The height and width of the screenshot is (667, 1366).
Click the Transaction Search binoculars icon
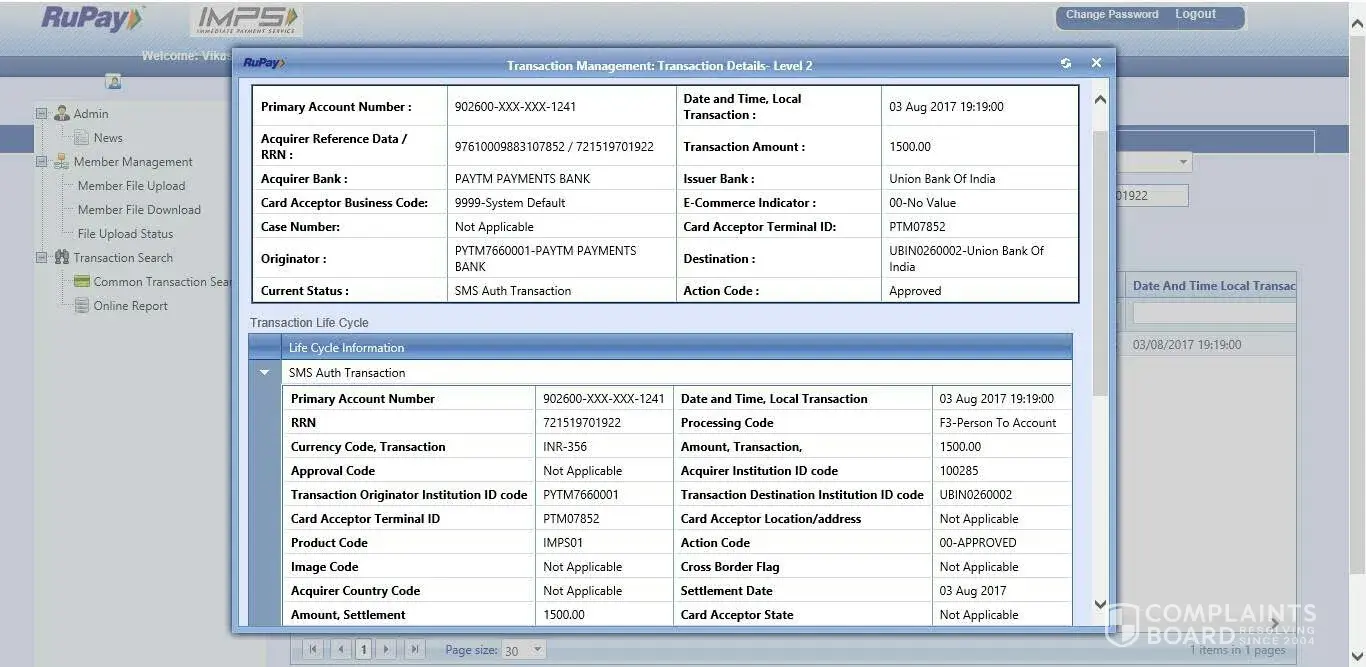(x=62, y=258)
